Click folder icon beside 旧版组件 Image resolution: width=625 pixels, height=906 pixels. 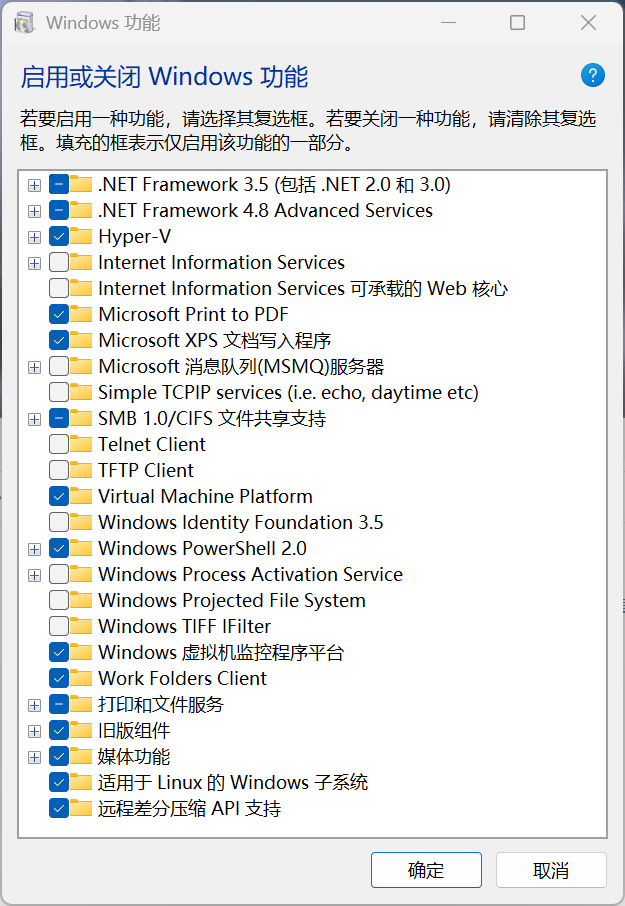81,730
